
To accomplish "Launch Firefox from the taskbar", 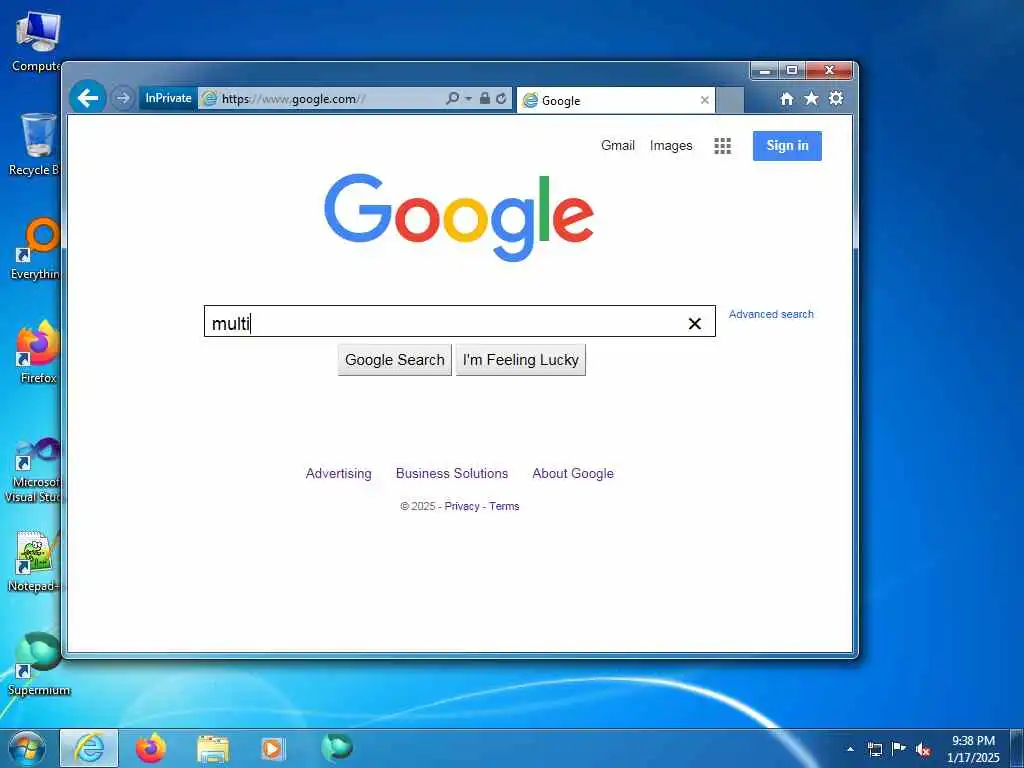I will pos(151,748).
